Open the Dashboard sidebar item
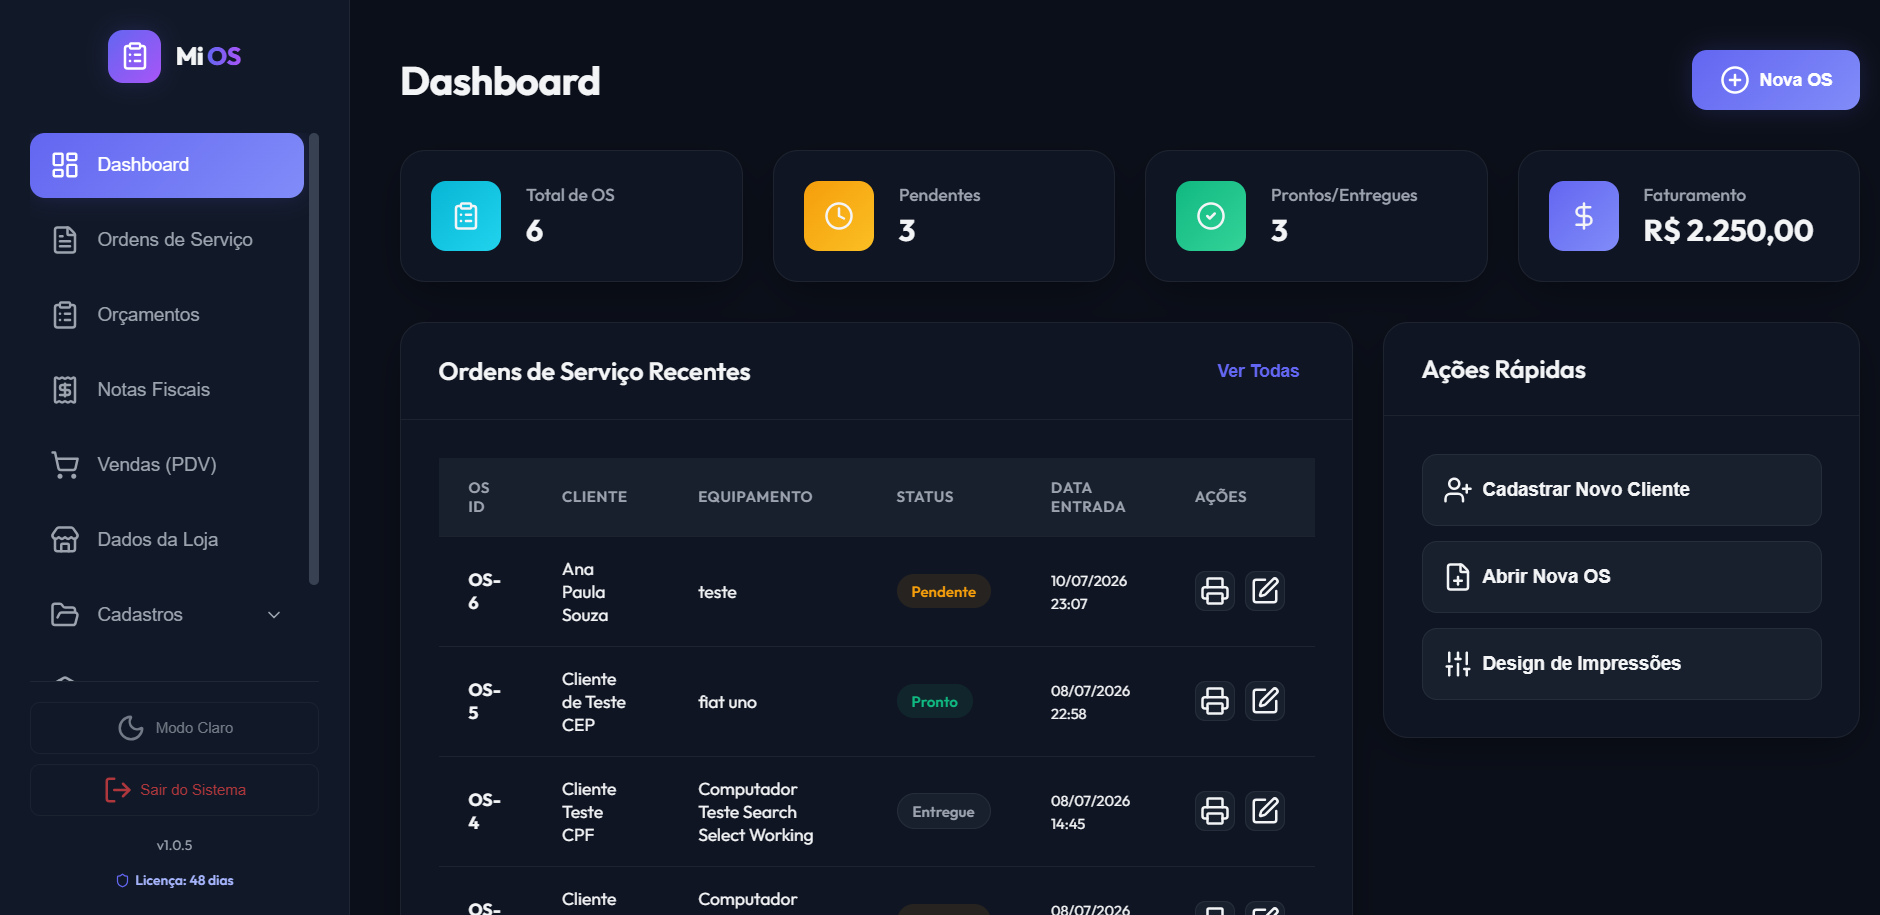Screen dimensions: 1880x915 pyautogui.click(x=167, y=165)
